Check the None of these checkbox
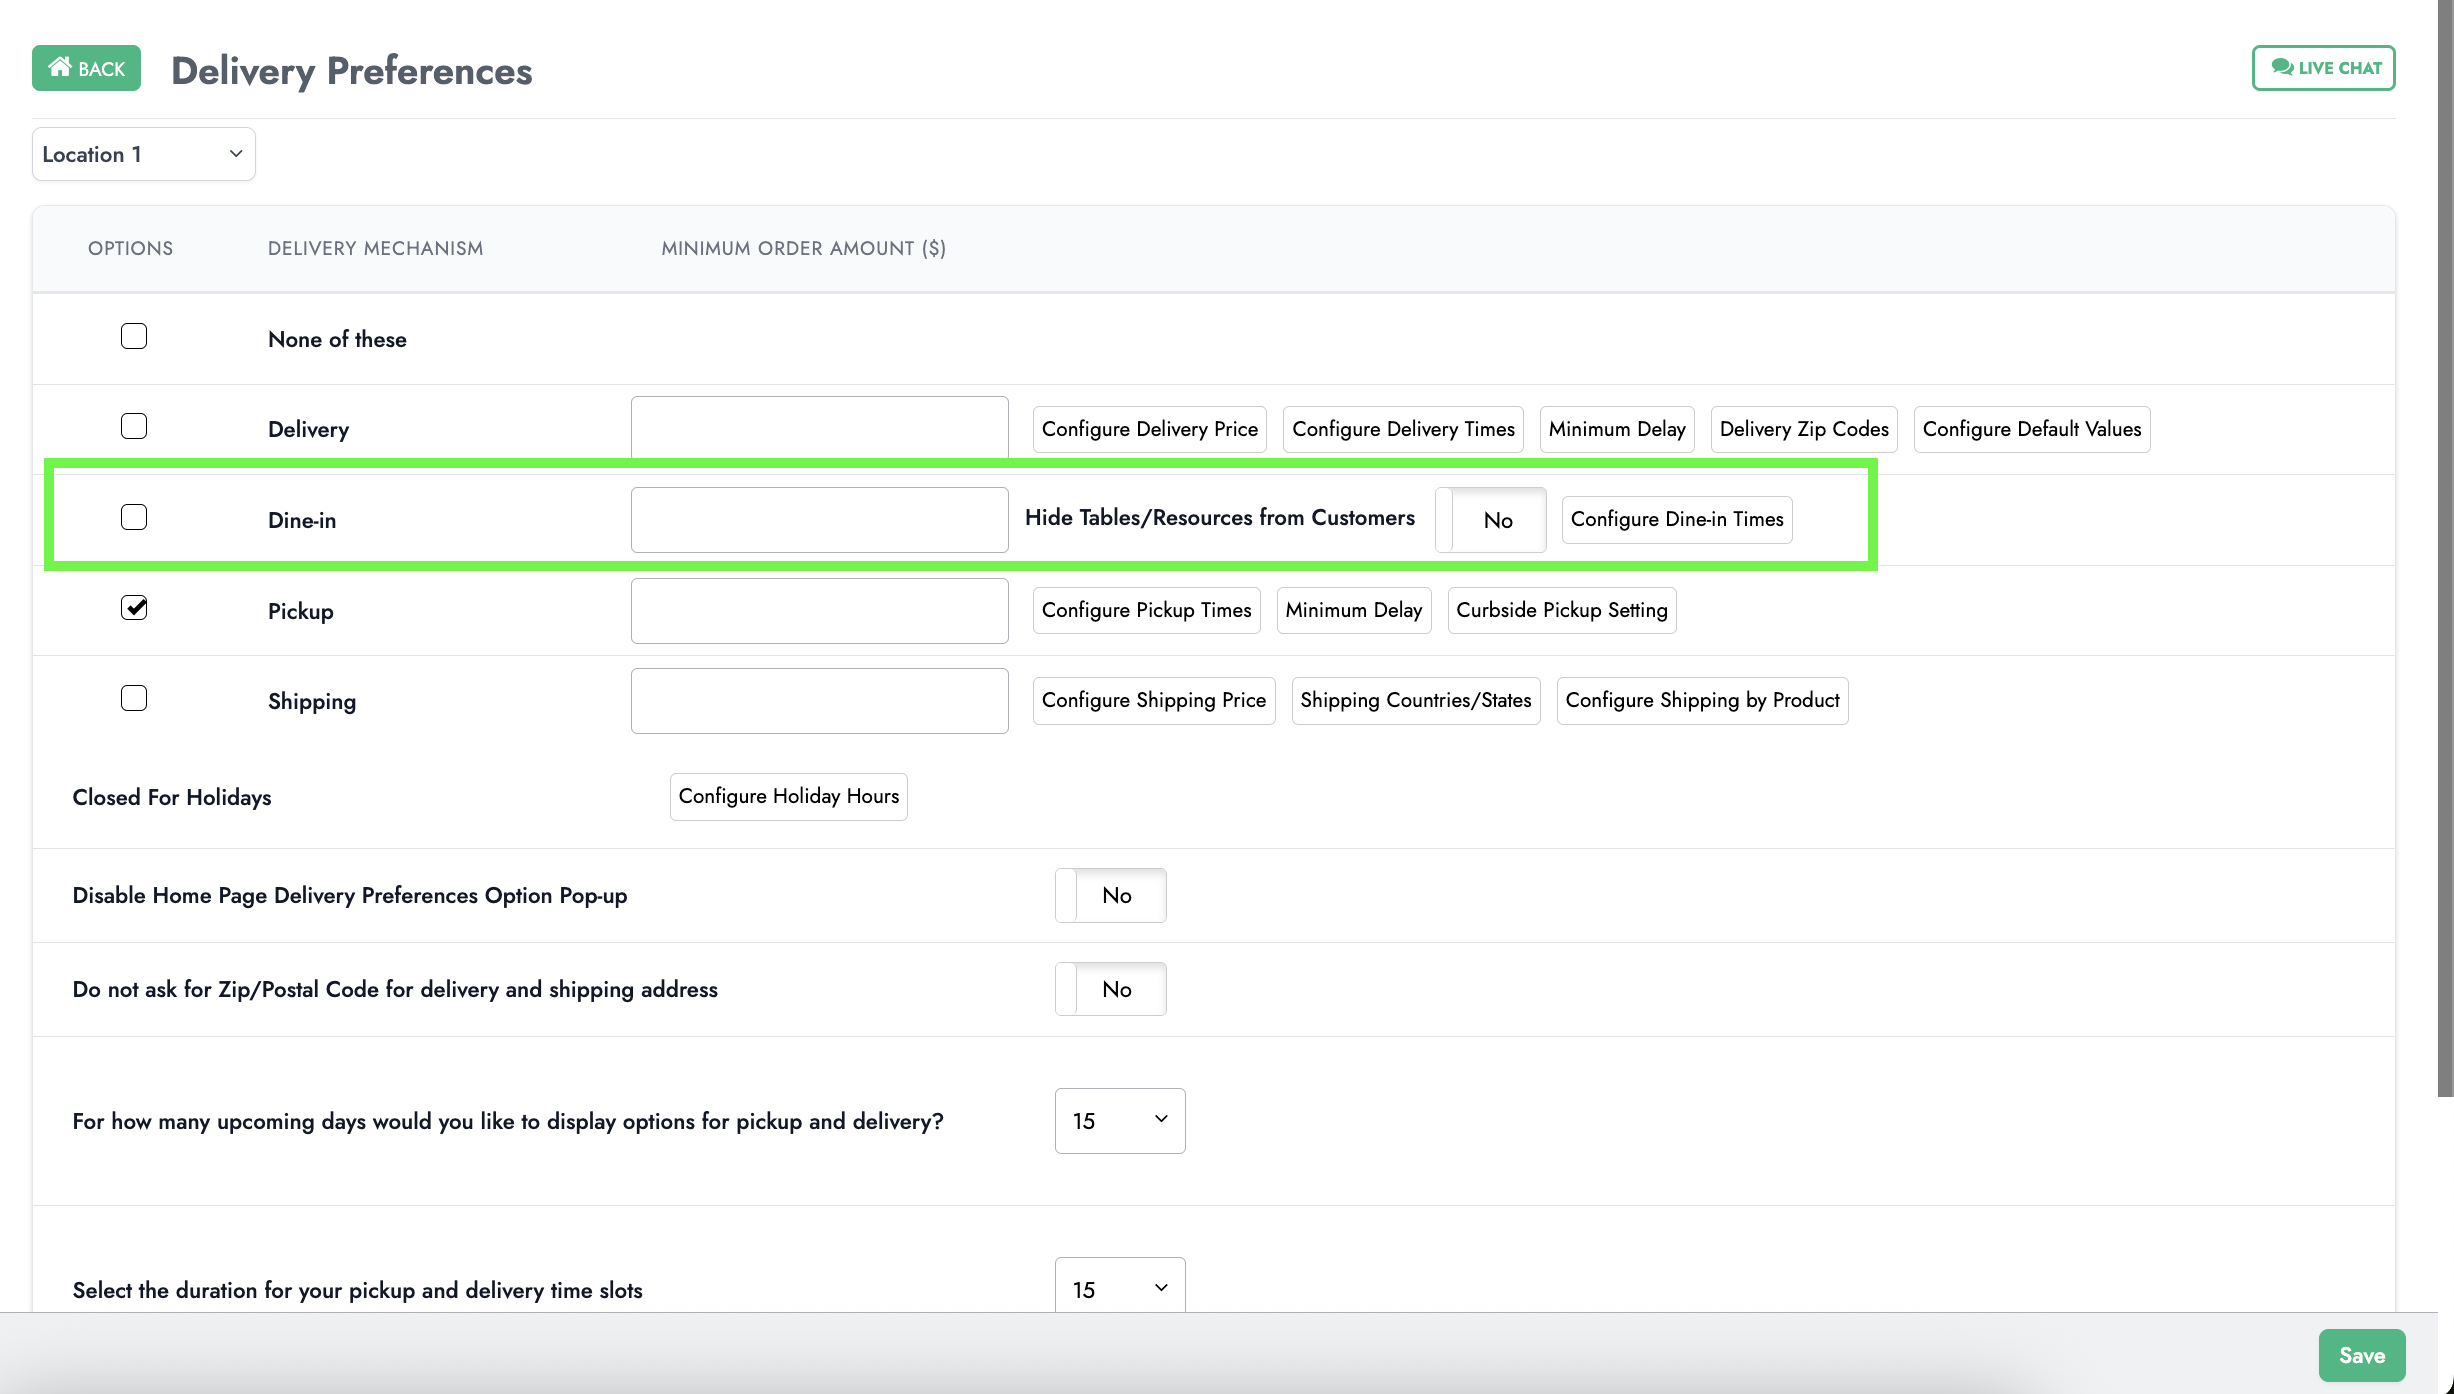This screenshot has width=2454, height=1394. click(134, 336)
